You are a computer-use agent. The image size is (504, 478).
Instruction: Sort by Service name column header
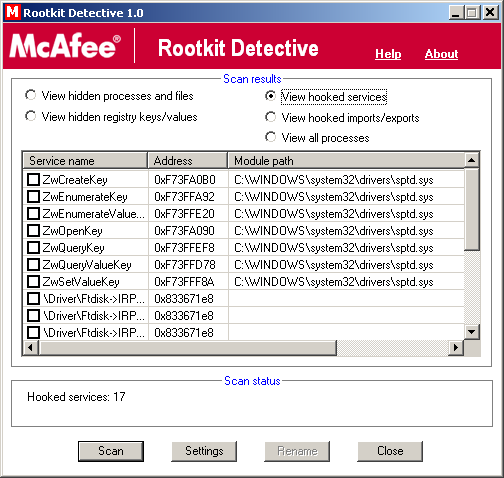point(85,161)
